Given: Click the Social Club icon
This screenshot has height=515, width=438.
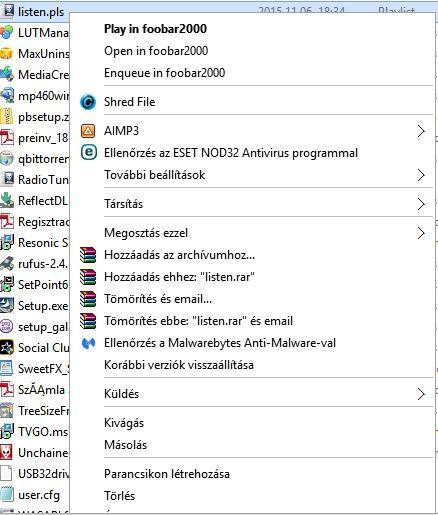Looking at the screenshot, I should tap(7, 348).
